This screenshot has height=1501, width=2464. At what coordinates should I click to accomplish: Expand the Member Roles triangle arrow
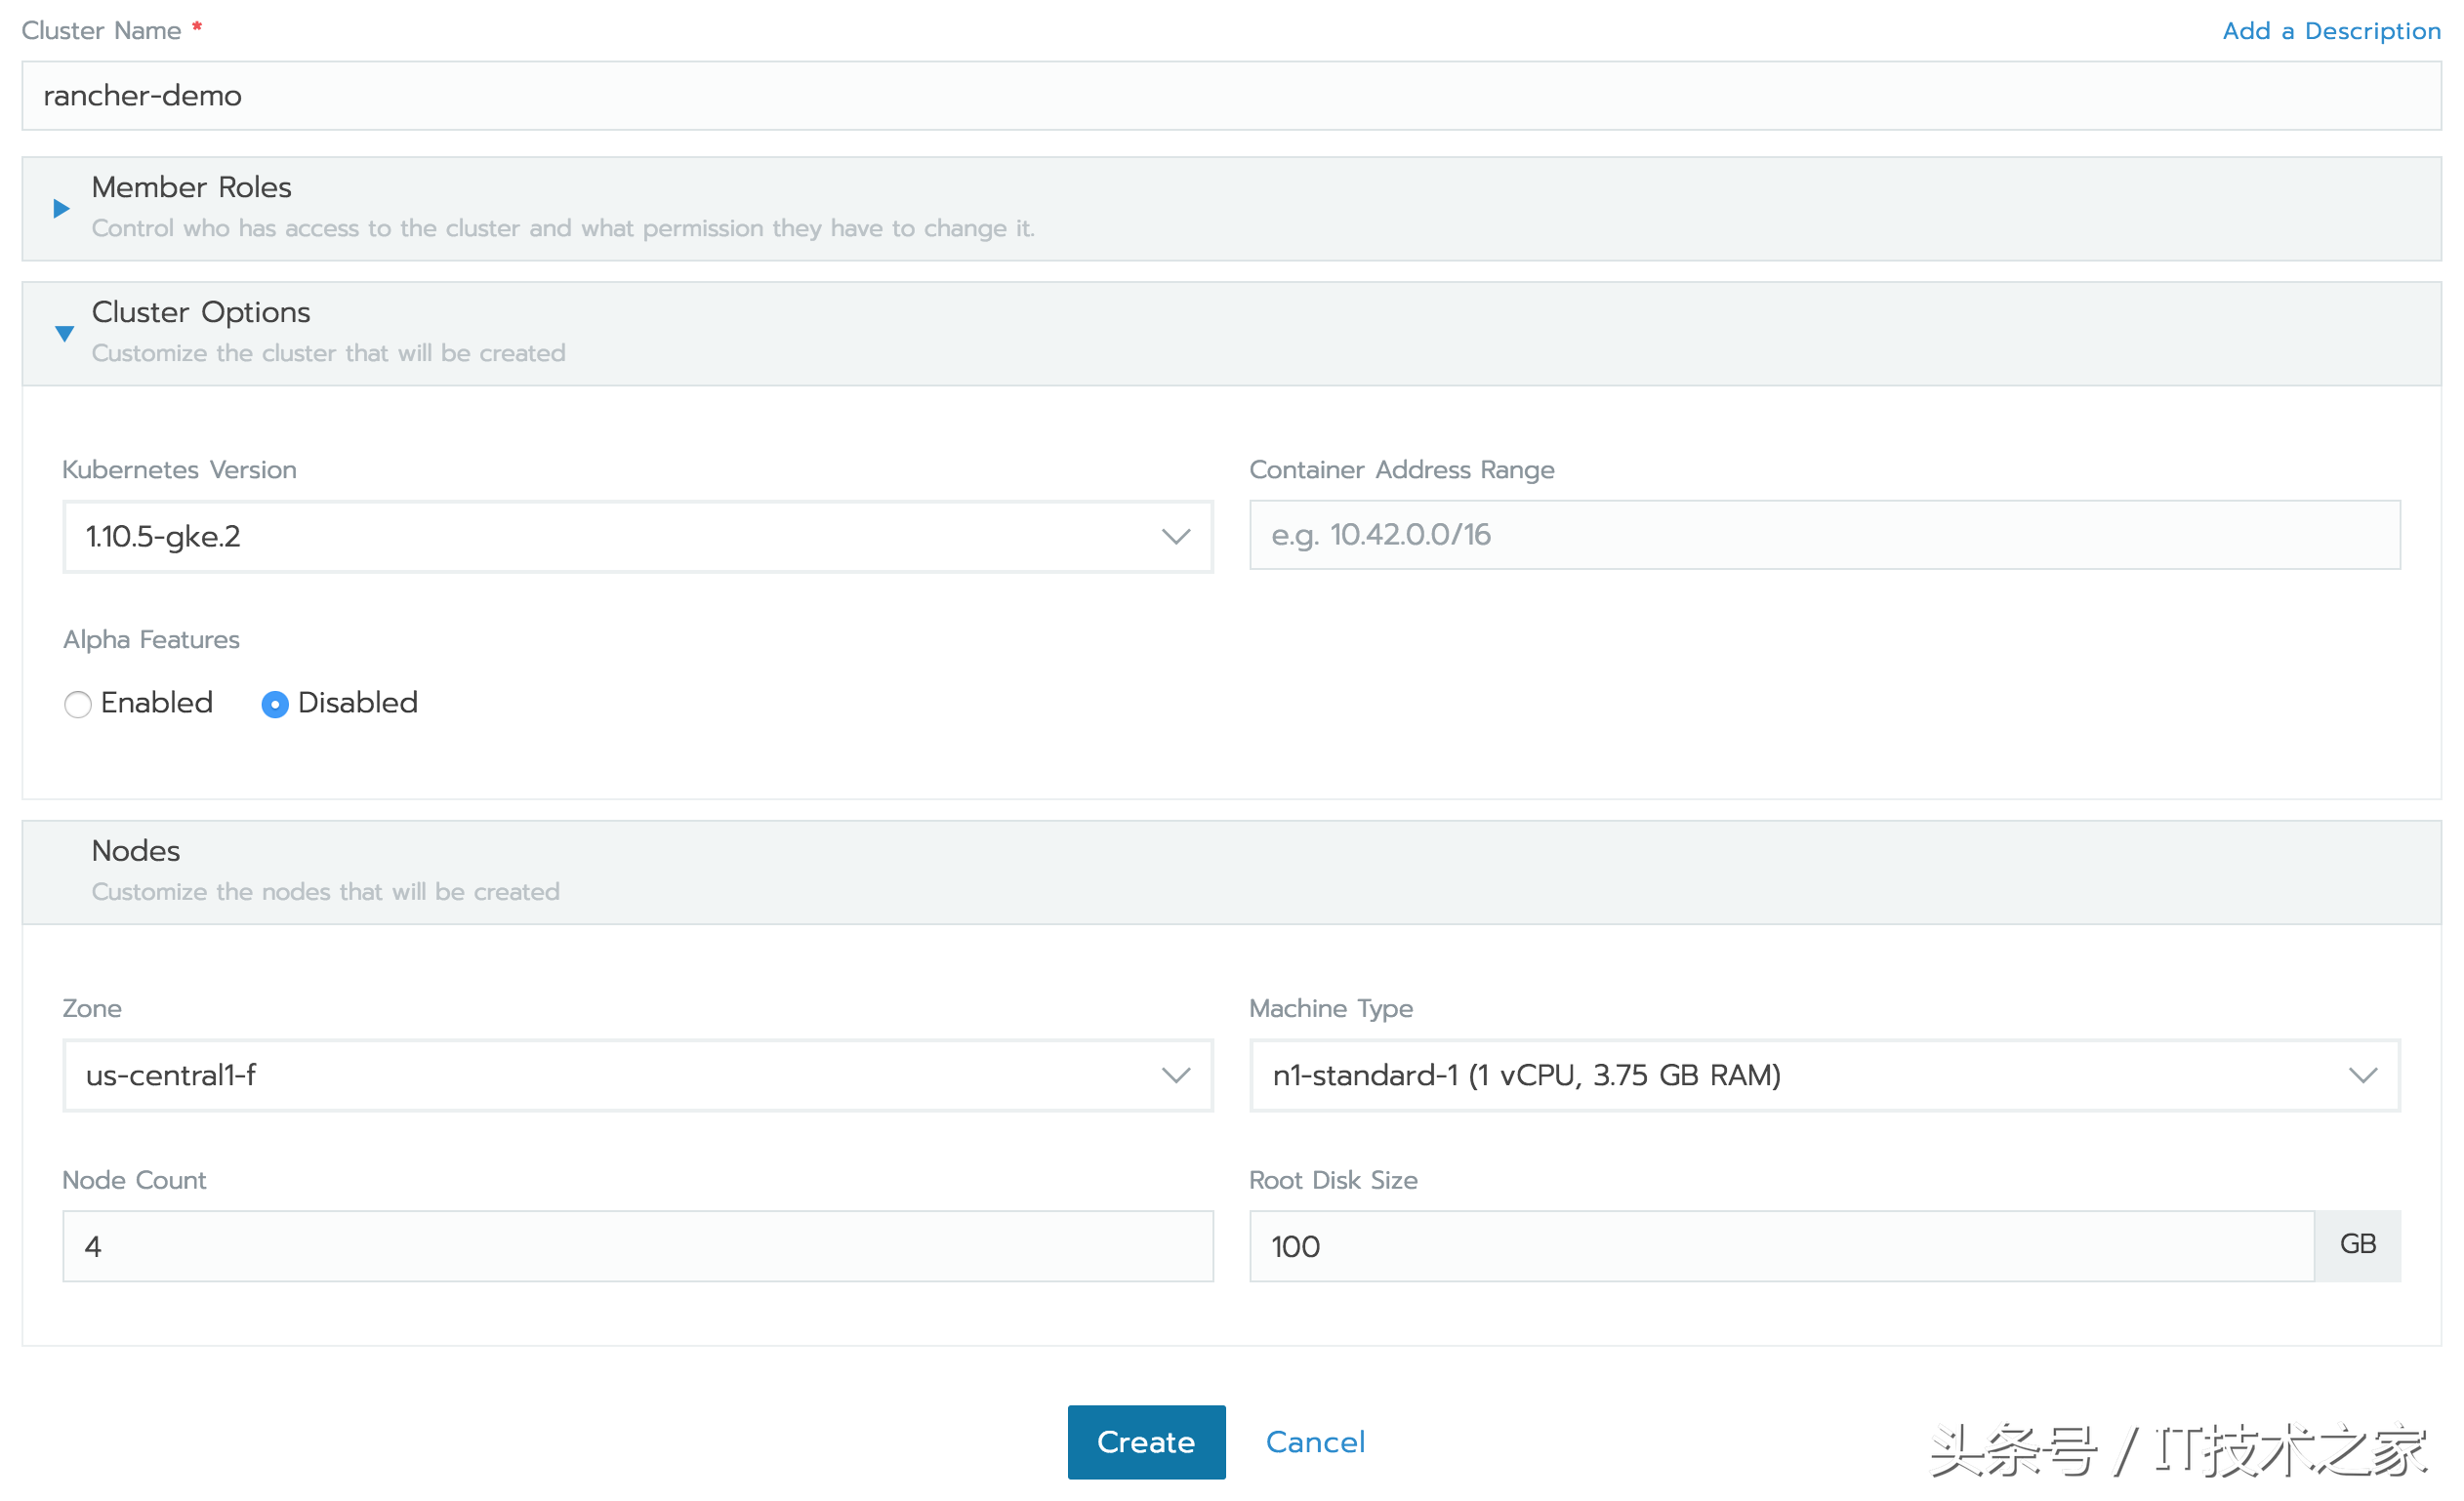click(x=61, y=208)
